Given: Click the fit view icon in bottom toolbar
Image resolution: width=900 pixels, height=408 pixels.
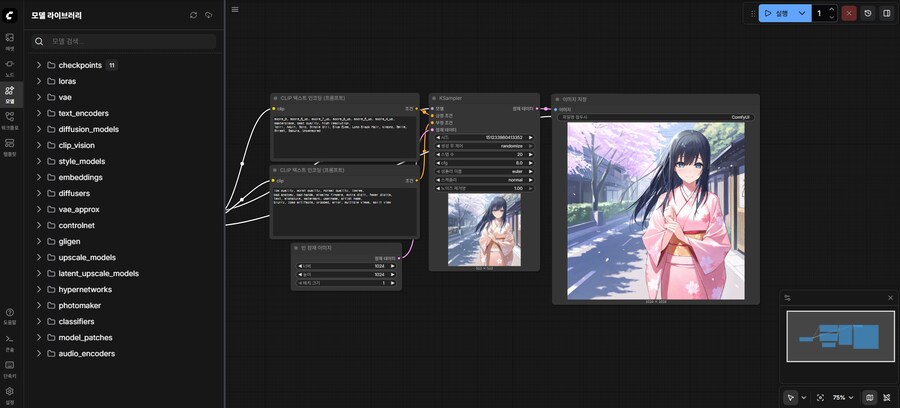Looking at the screenshot, I should pos(820,397).
